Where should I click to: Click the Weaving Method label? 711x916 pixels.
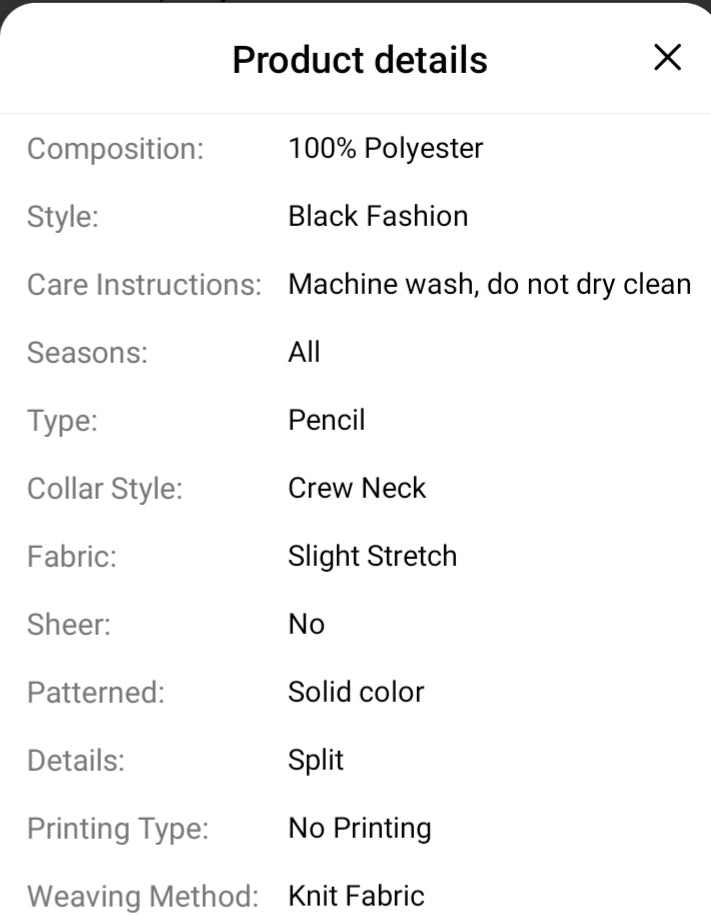(143, 896)
